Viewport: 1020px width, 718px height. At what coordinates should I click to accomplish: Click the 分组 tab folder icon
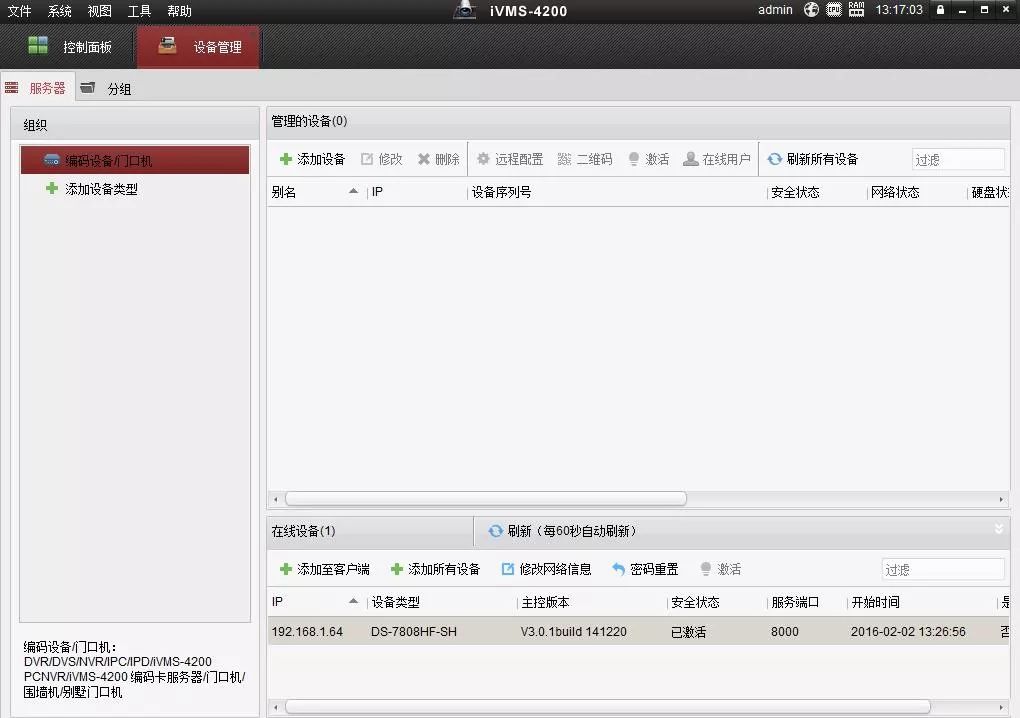88,88
